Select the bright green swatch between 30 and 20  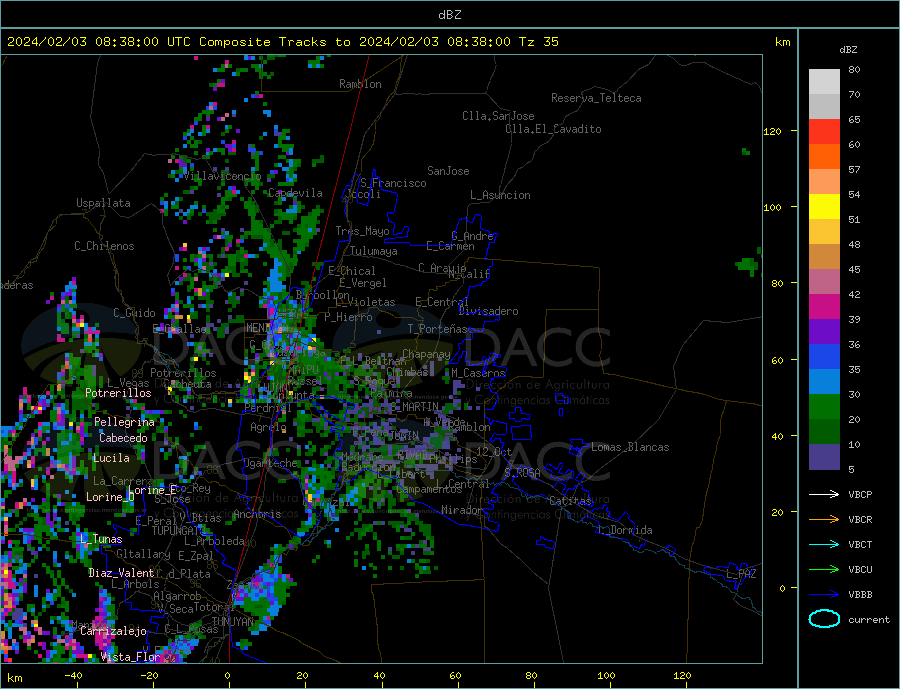[x=824, y=407]
